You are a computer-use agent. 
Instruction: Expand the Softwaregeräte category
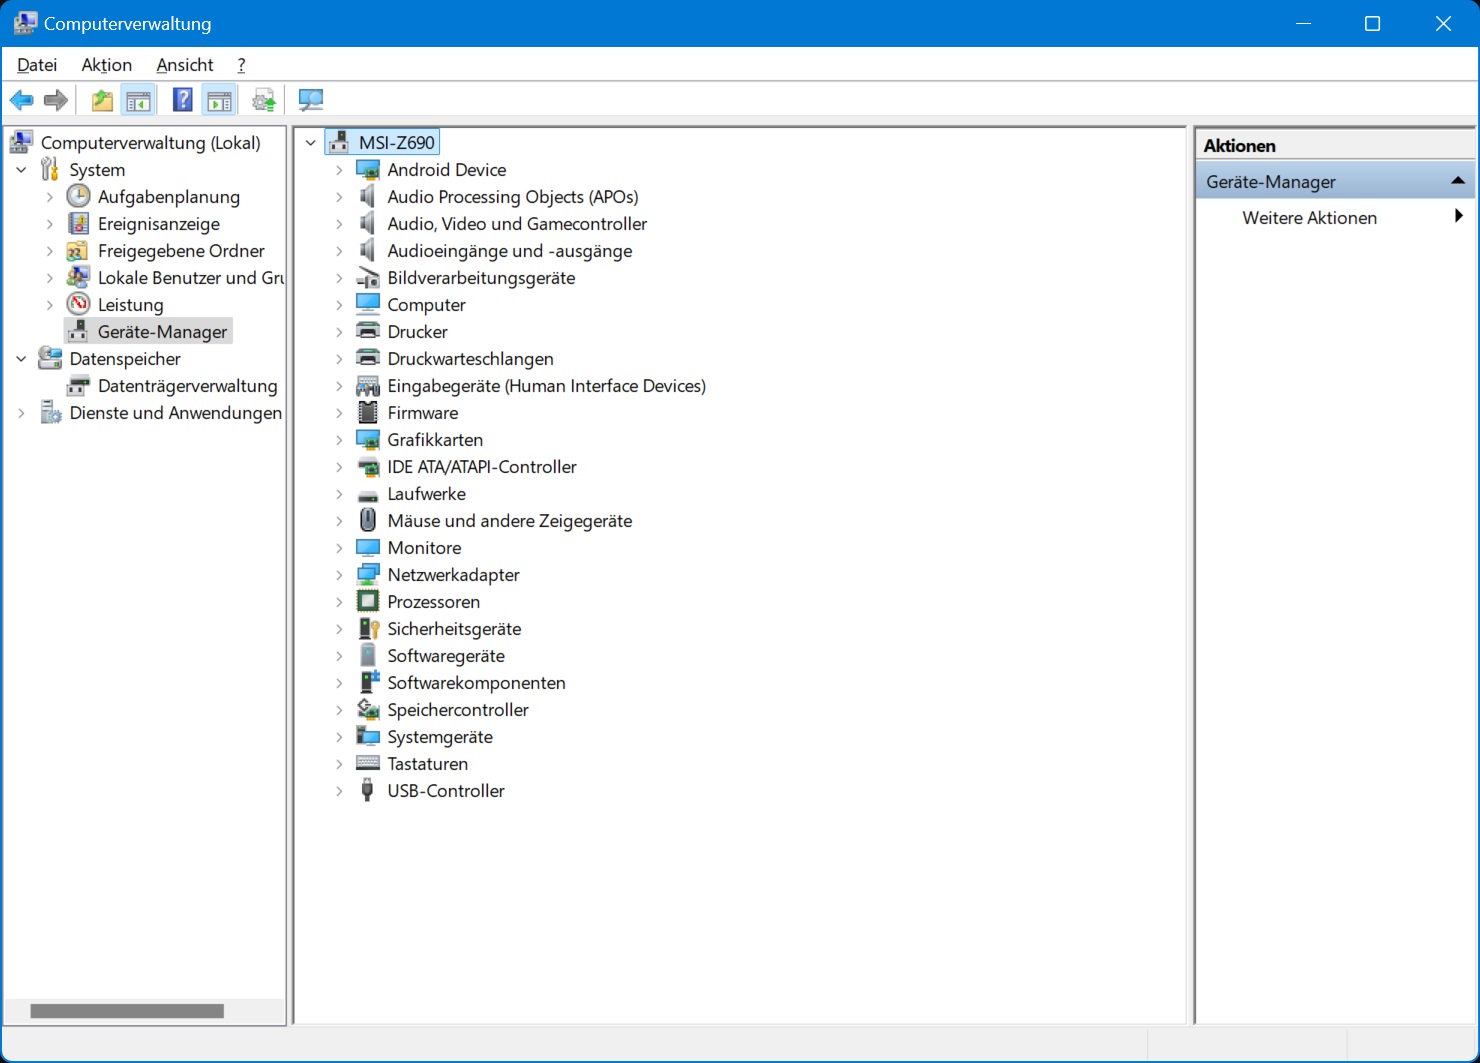pos(339,656)
